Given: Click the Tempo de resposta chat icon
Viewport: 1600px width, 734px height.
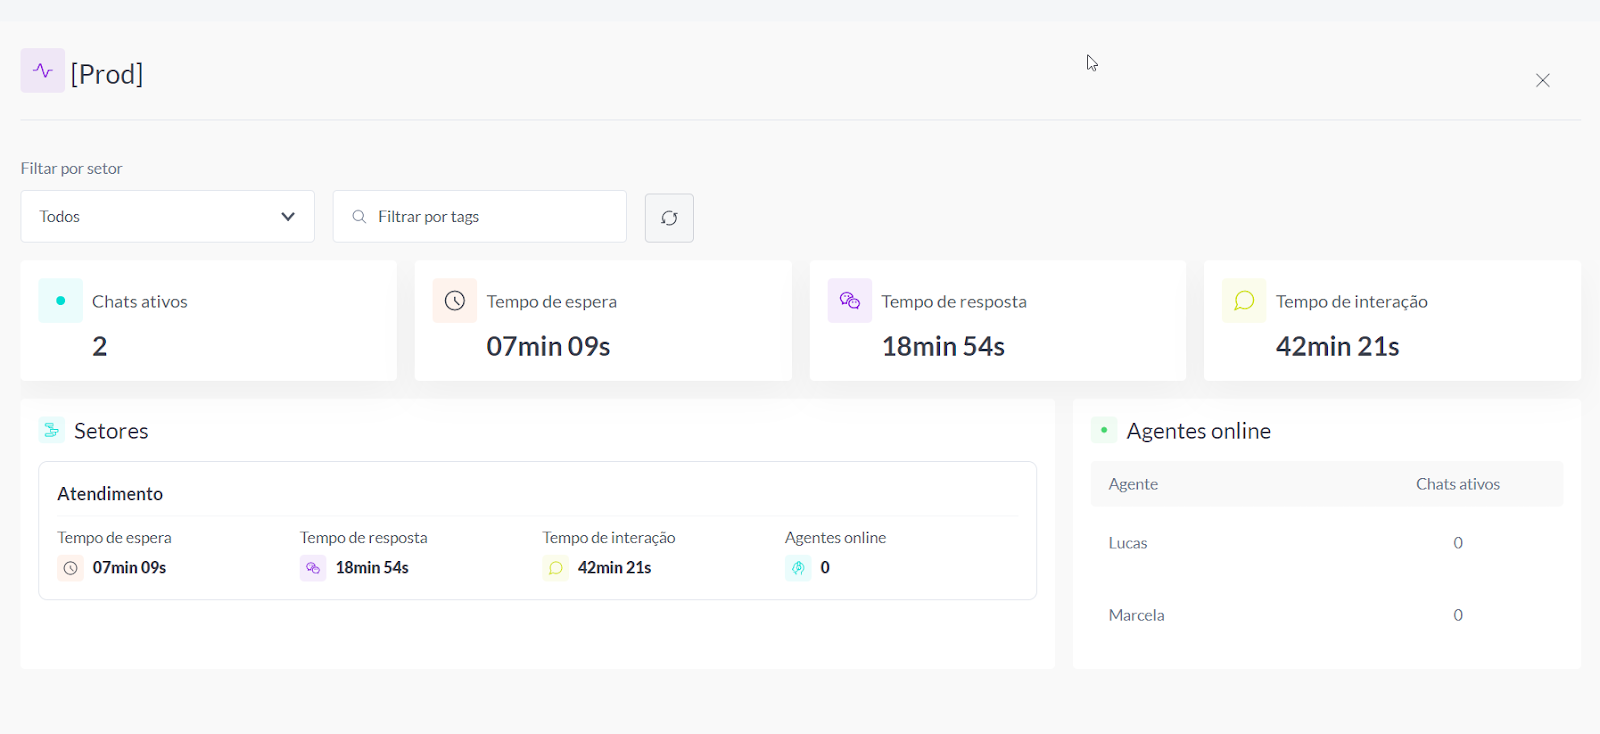Looking at the screenshot, I should 850,301.
